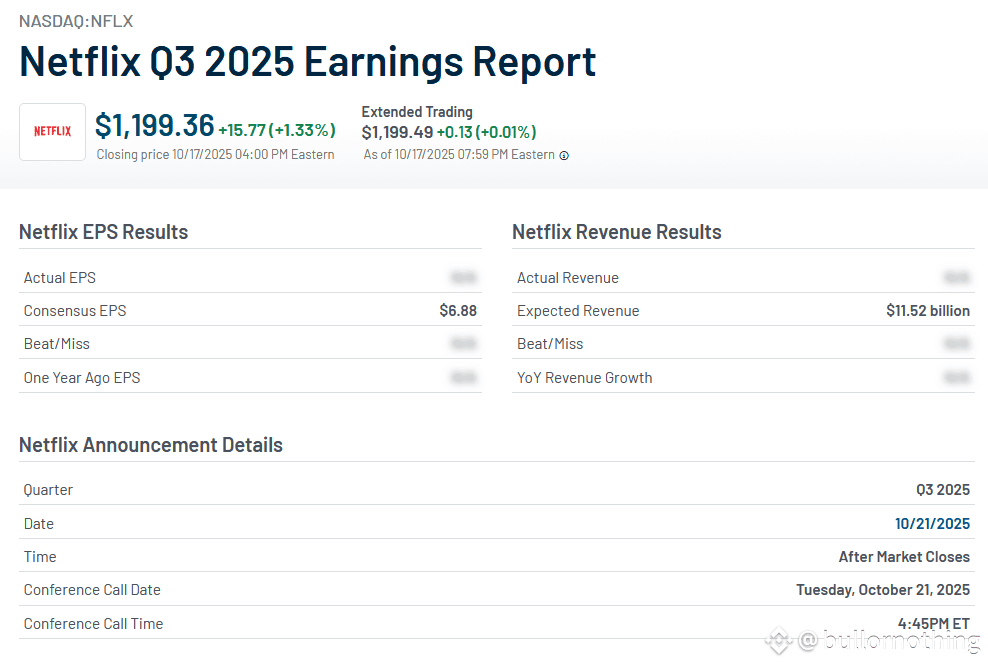Screen dimensions: 988x666
Task: Click the blurred revenue Beat/Miss value
Action: (x=956, y=344)
